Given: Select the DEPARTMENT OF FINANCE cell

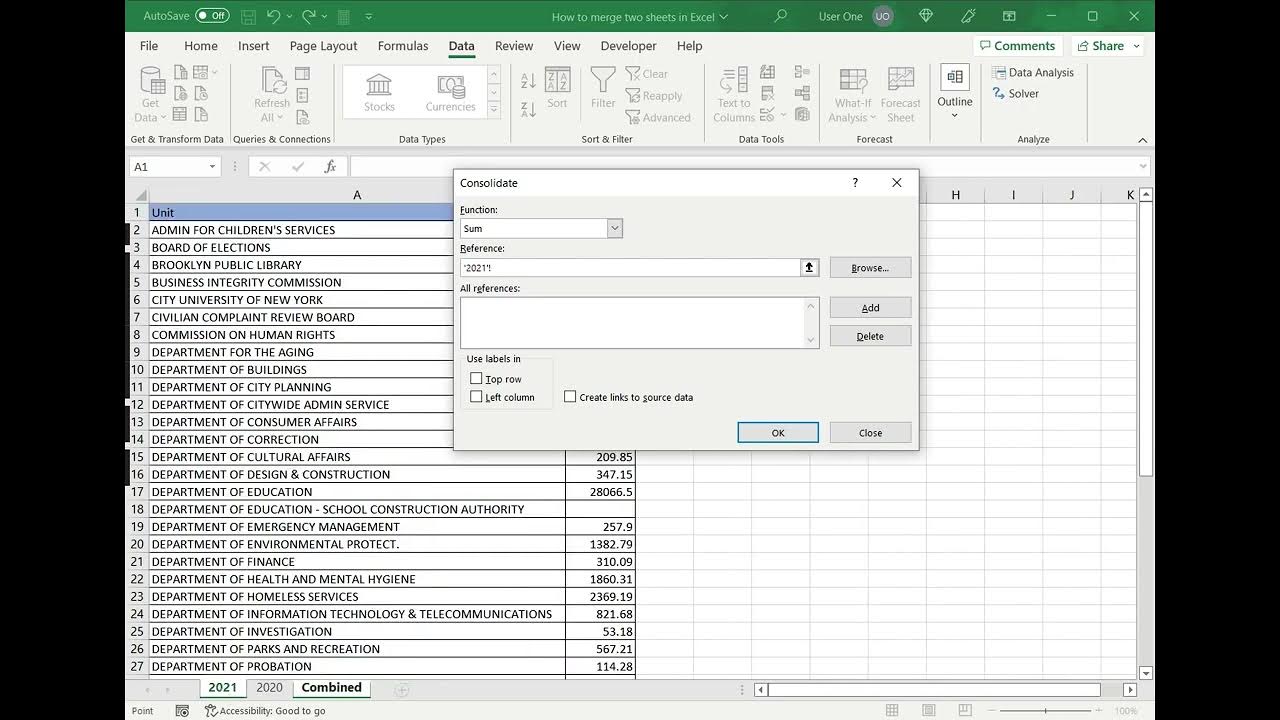Looking at the screenshot, I should (x=357, y=562).
